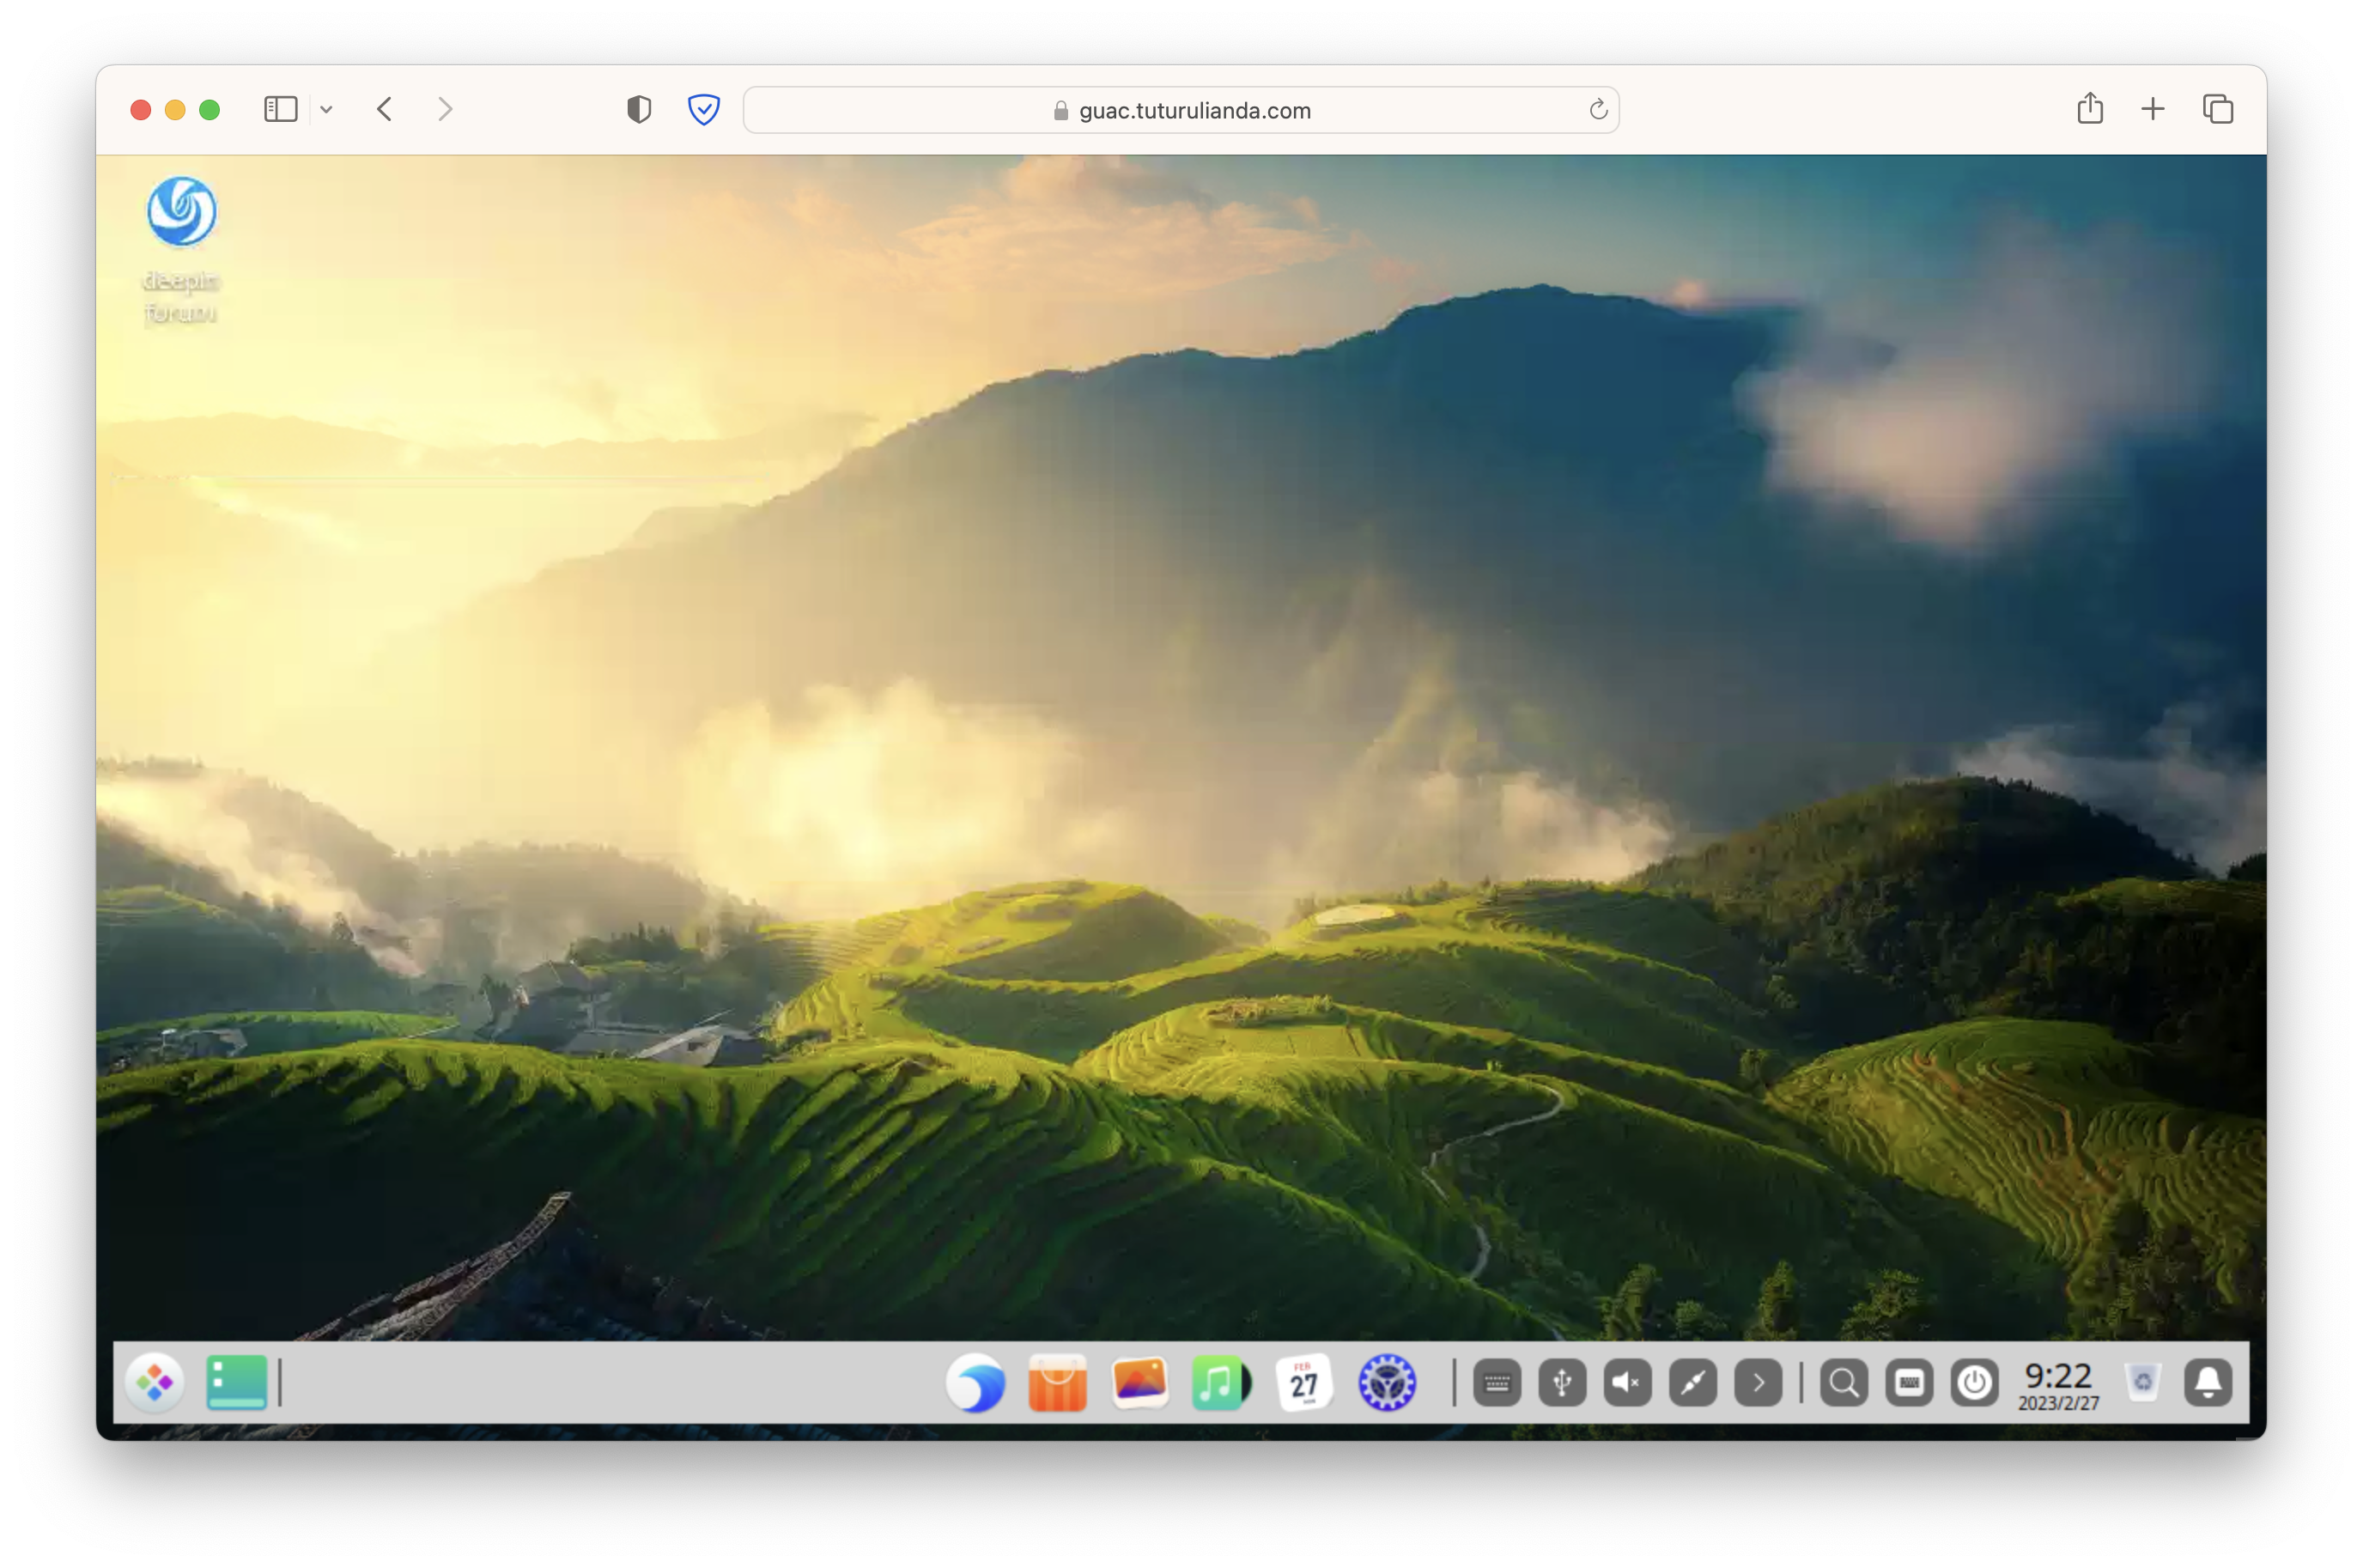
Task: Click the lock icon in address bar
Action: pyautogui.click(x=1061, y=110)
